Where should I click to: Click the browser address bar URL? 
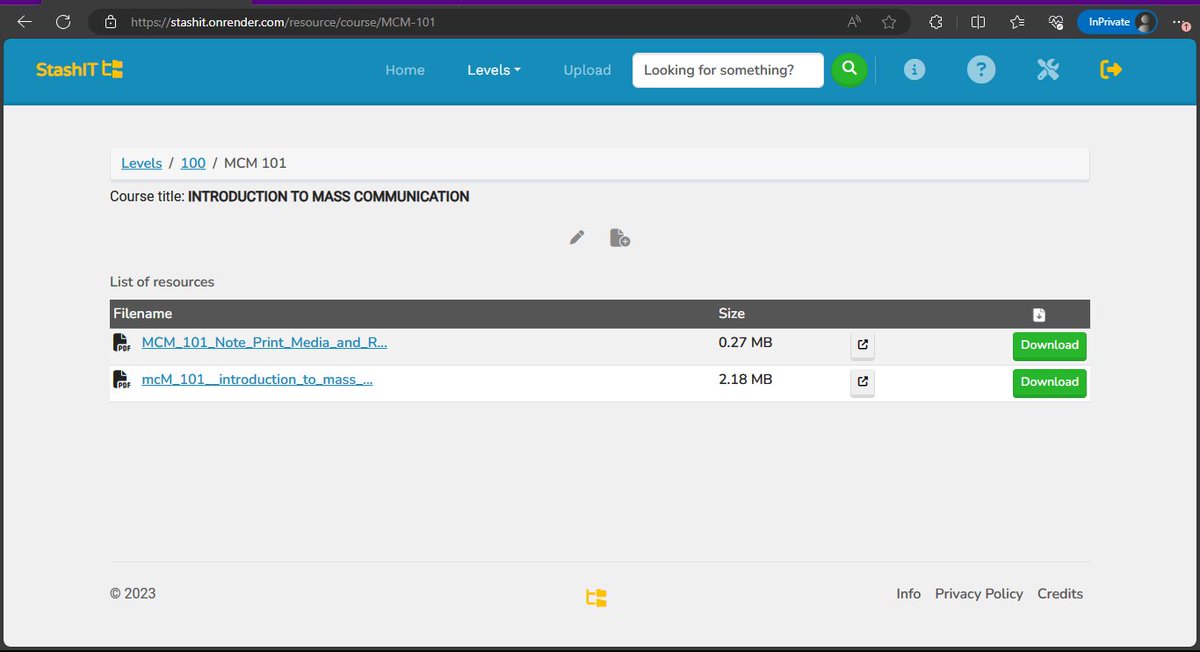(283, 22)
